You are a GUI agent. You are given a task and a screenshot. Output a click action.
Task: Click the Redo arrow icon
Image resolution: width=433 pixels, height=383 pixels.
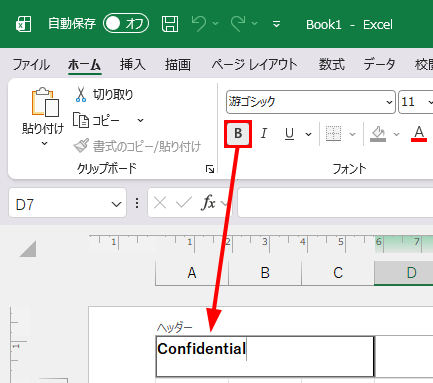point(238,24)
